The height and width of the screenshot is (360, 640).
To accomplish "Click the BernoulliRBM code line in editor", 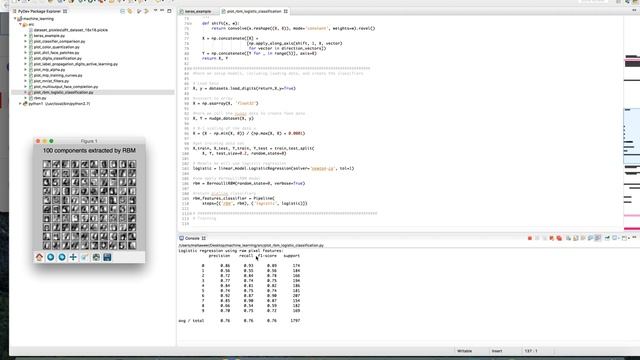I will click(x=249, y=183).
